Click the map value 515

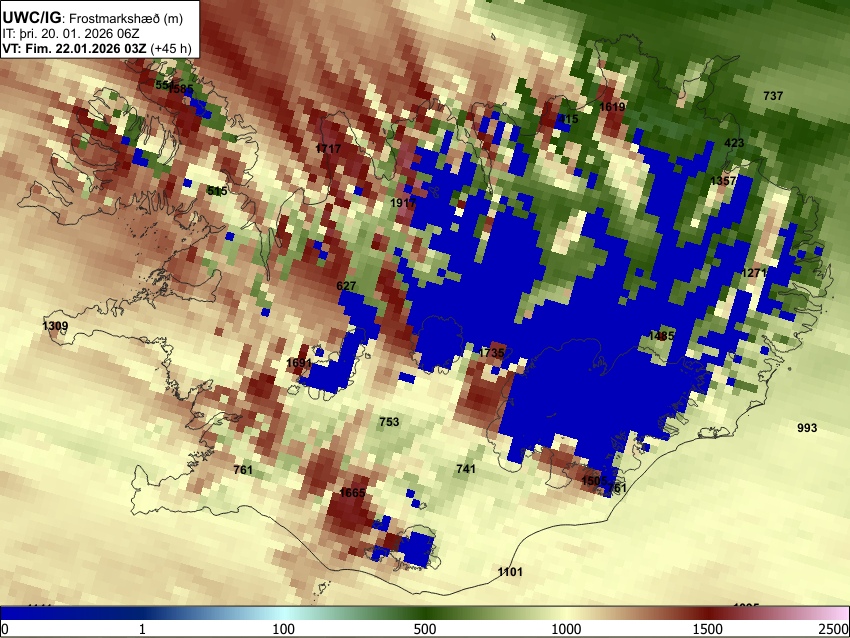[217, 191]
